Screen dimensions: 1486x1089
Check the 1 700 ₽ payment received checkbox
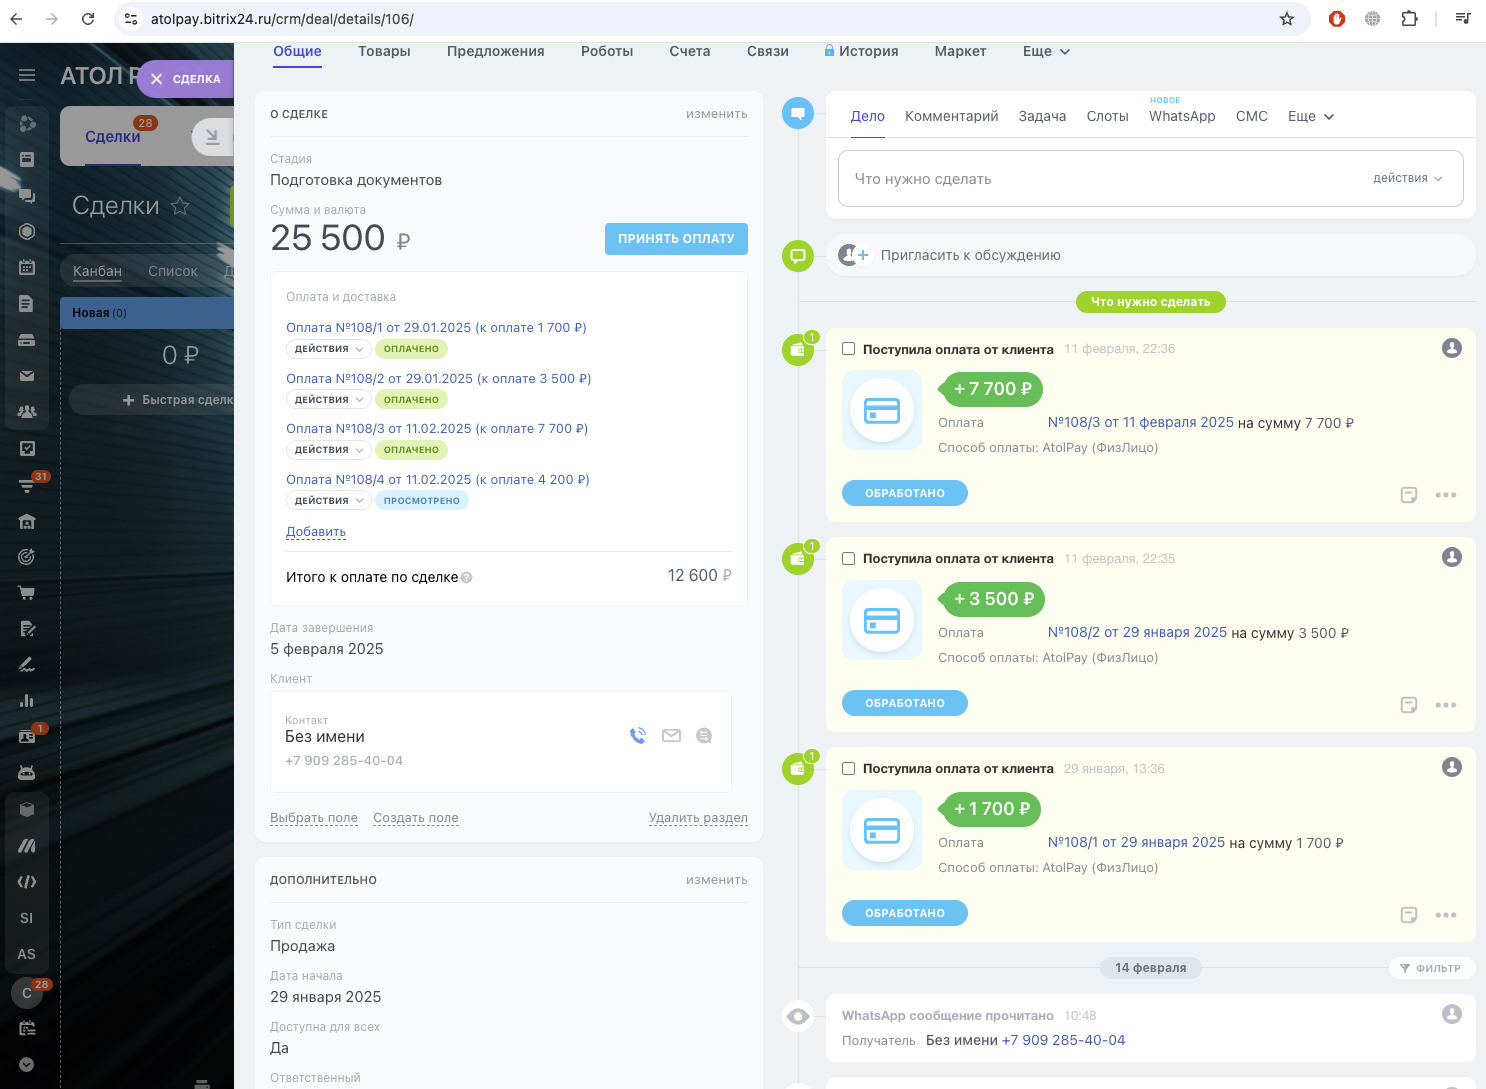click(849, 769)
